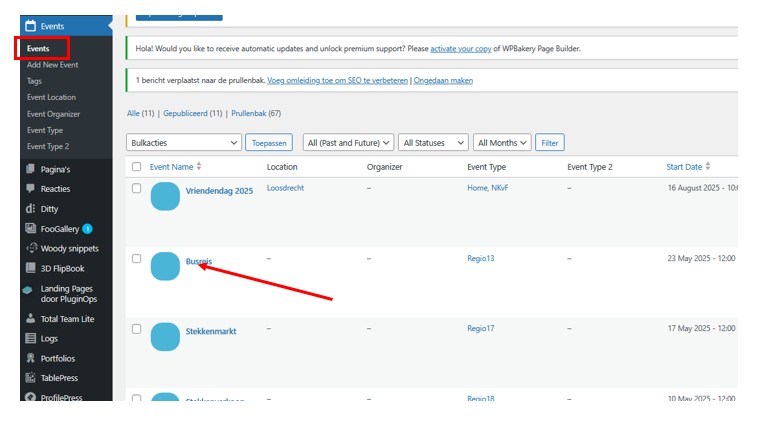Screen dimensions: 760x423
Task: Open Event Type 2 in sidebar
Action: point(48,146)
